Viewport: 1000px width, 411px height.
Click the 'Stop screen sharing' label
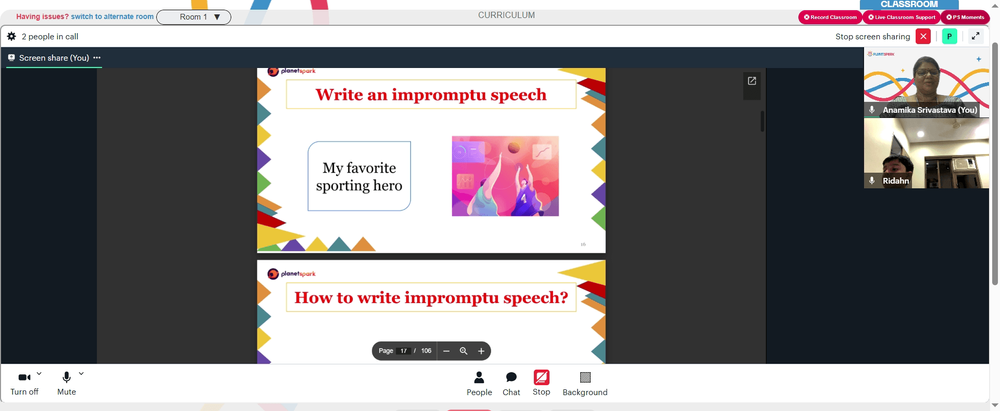[x=872, y=36]
